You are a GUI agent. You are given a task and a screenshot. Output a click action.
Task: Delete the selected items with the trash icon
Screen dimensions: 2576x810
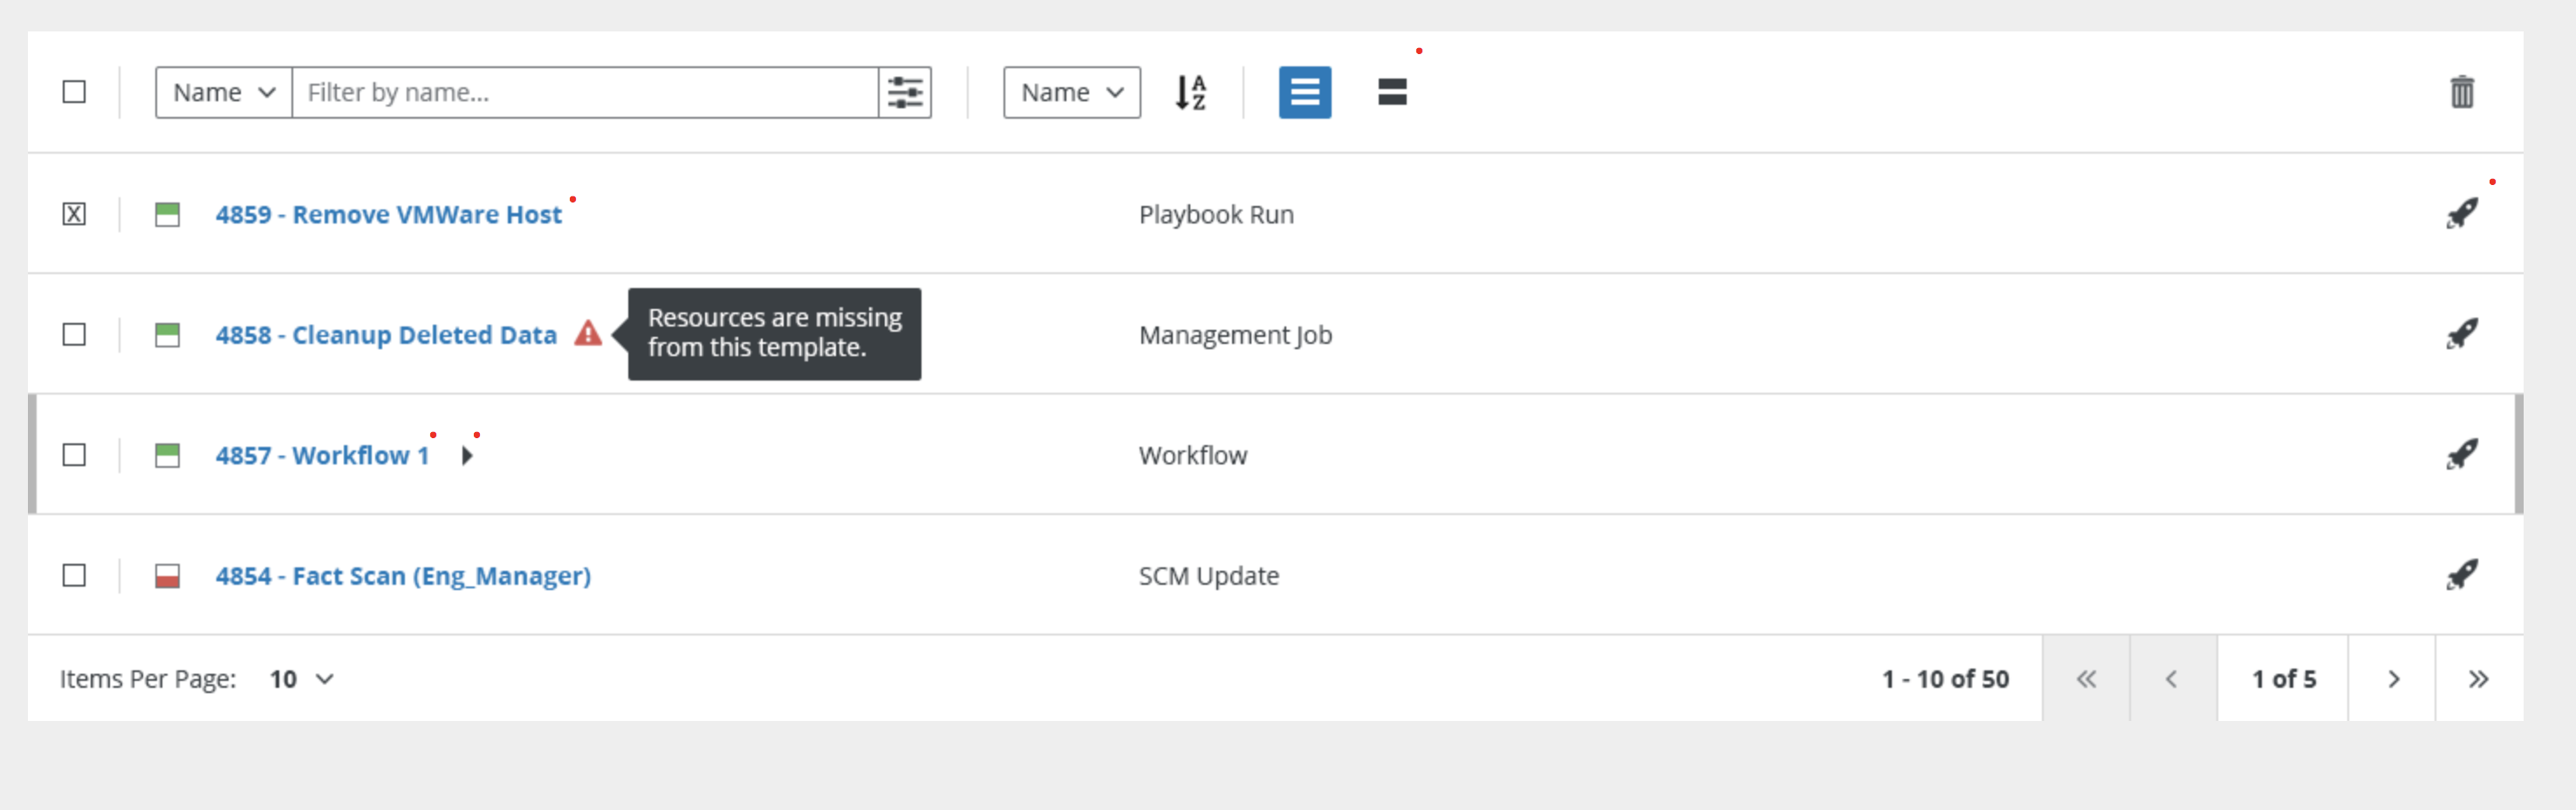2462,92
